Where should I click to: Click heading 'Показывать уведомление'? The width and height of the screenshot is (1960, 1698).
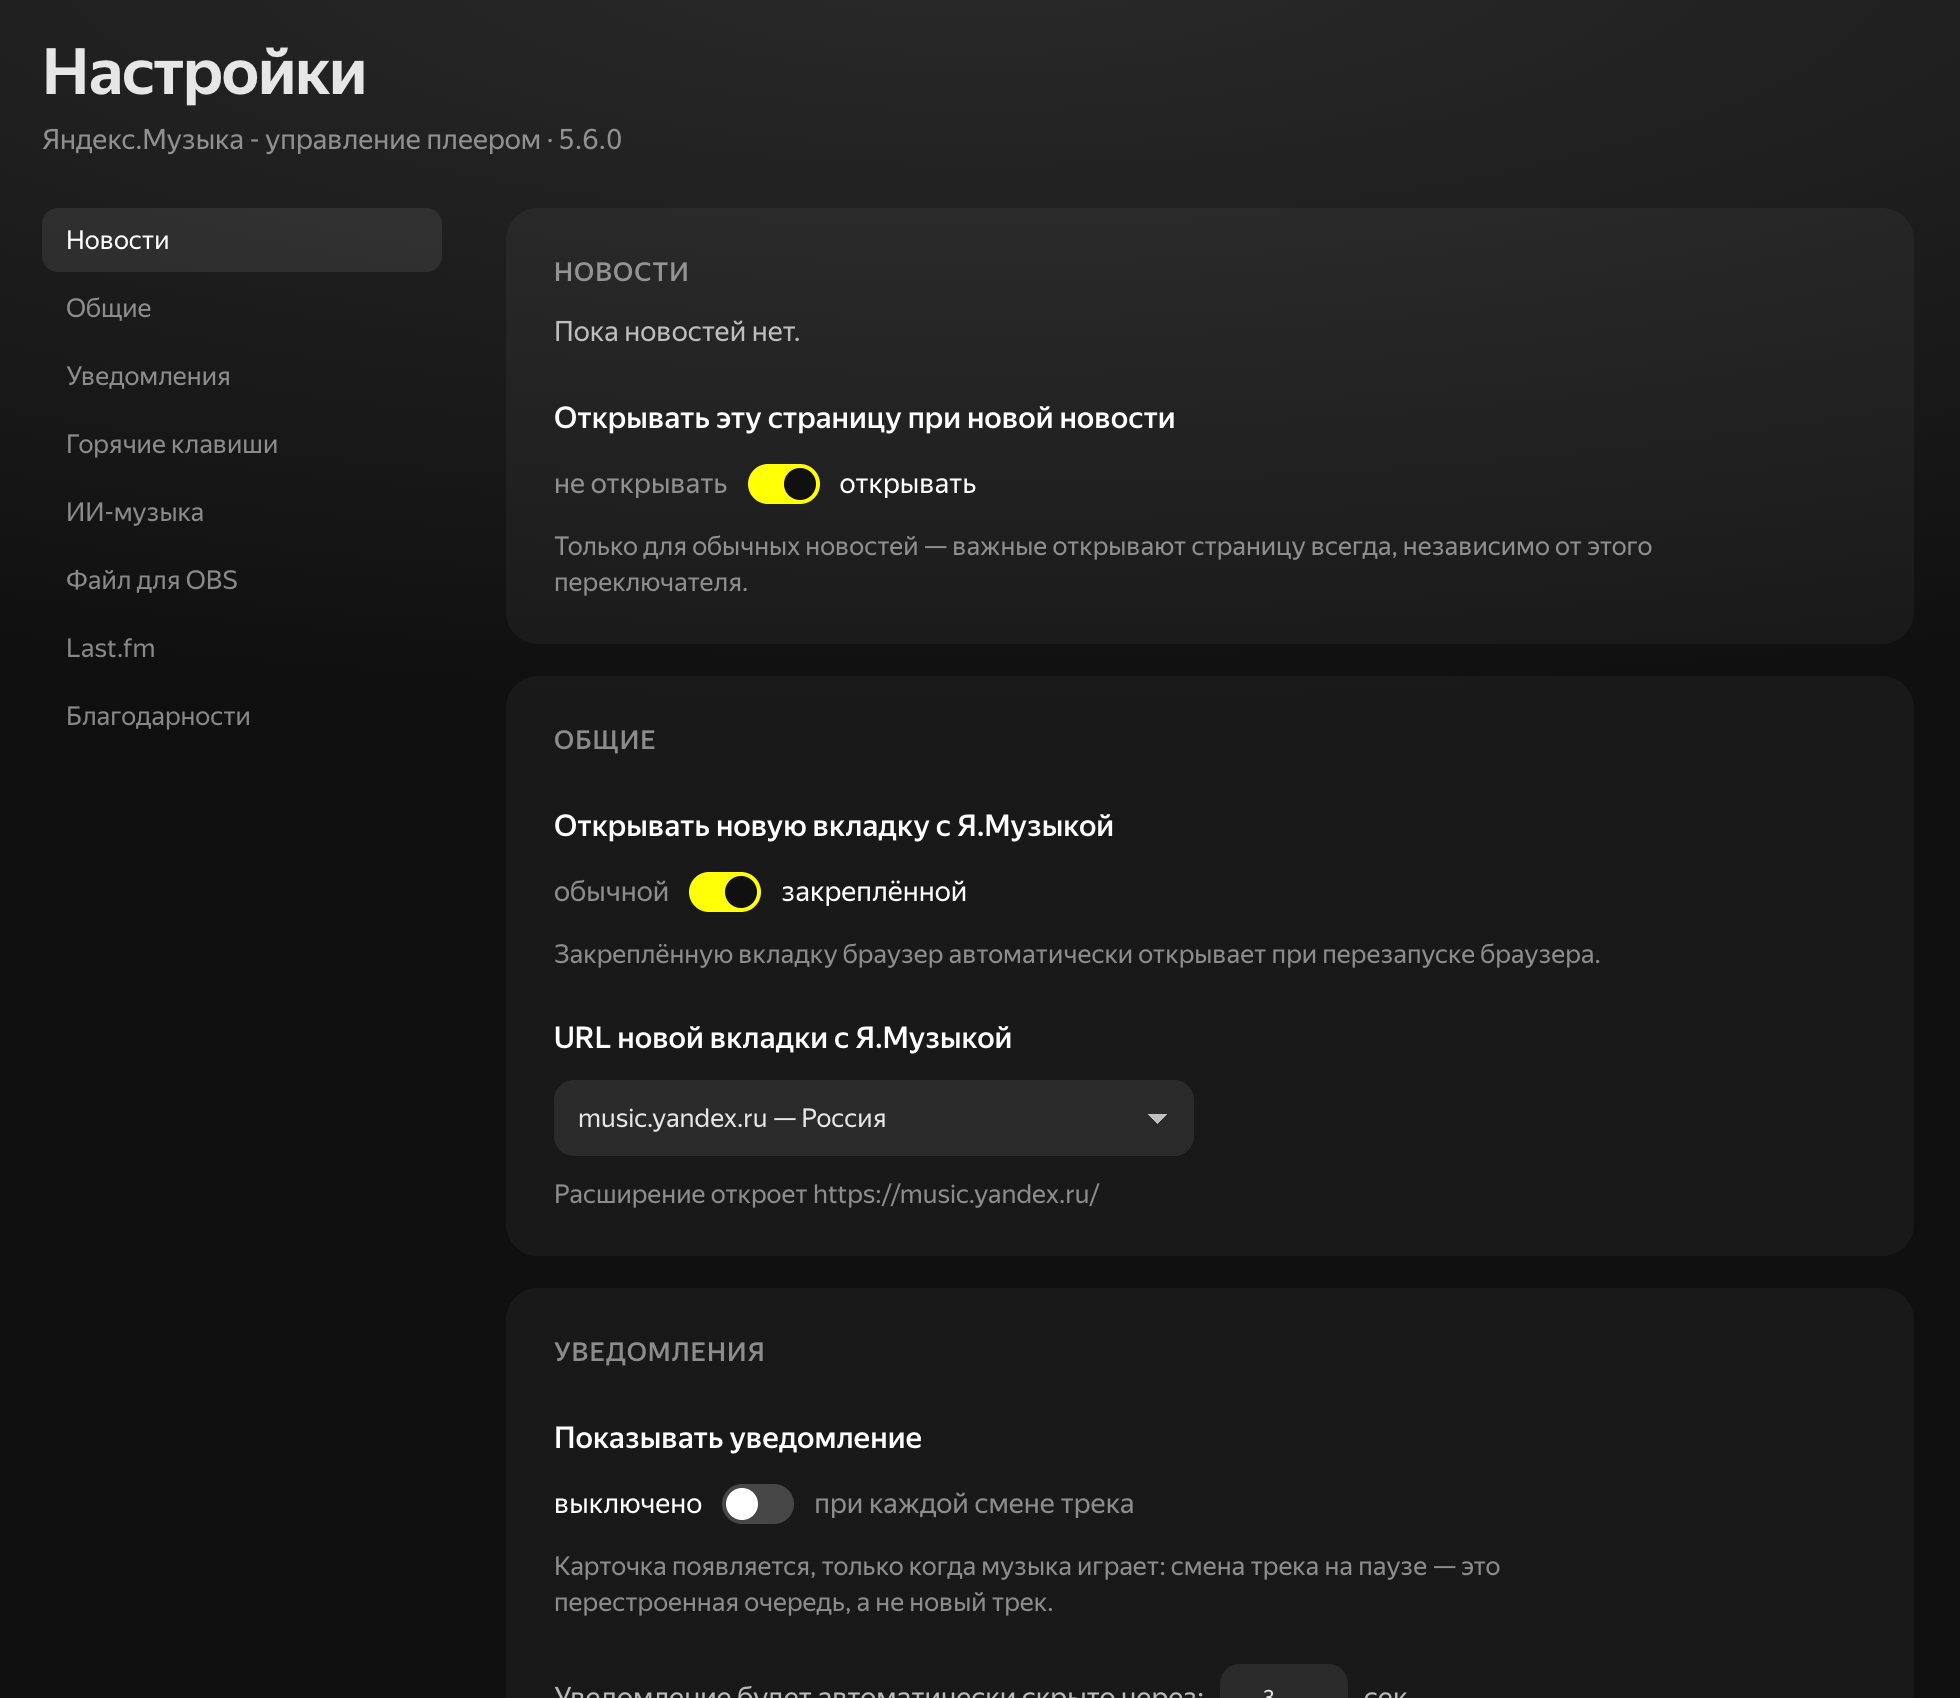pos(738,1438)
